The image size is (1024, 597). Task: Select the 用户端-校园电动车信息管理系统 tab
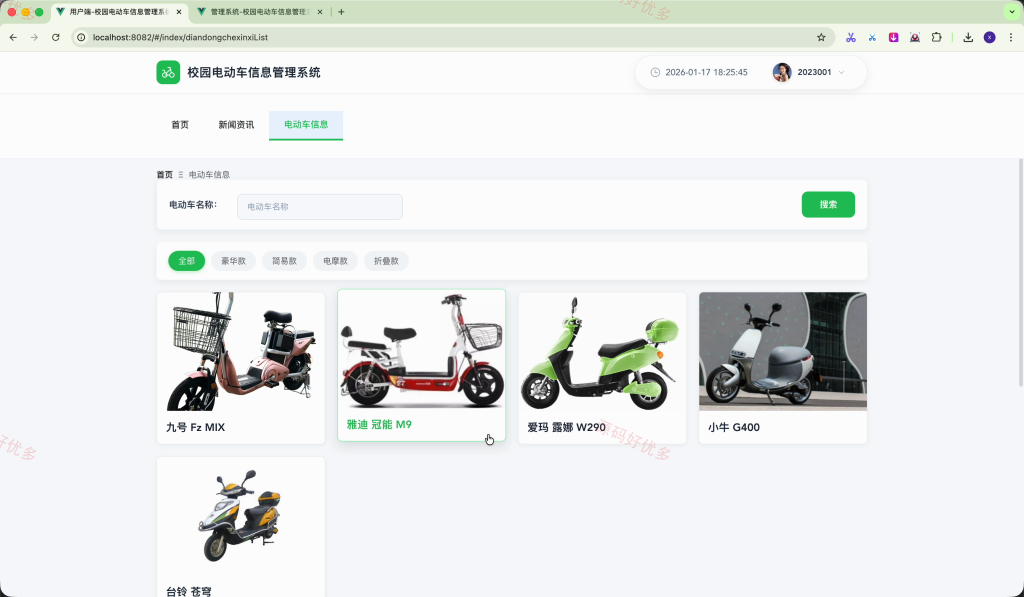coord(119,12)
